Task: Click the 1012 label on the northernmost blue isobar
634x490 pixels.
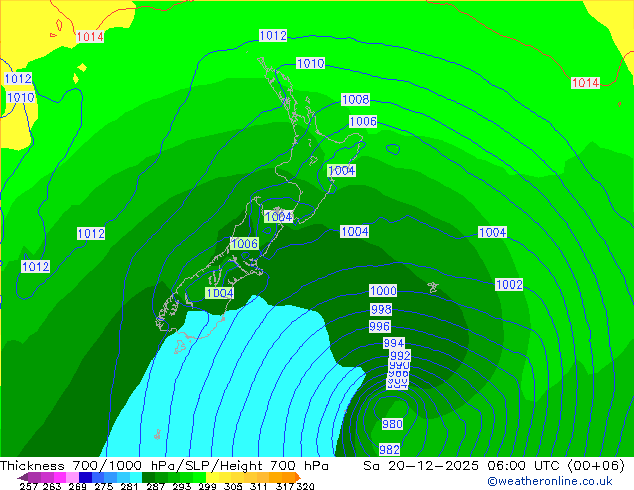Action: pos(273,36)
